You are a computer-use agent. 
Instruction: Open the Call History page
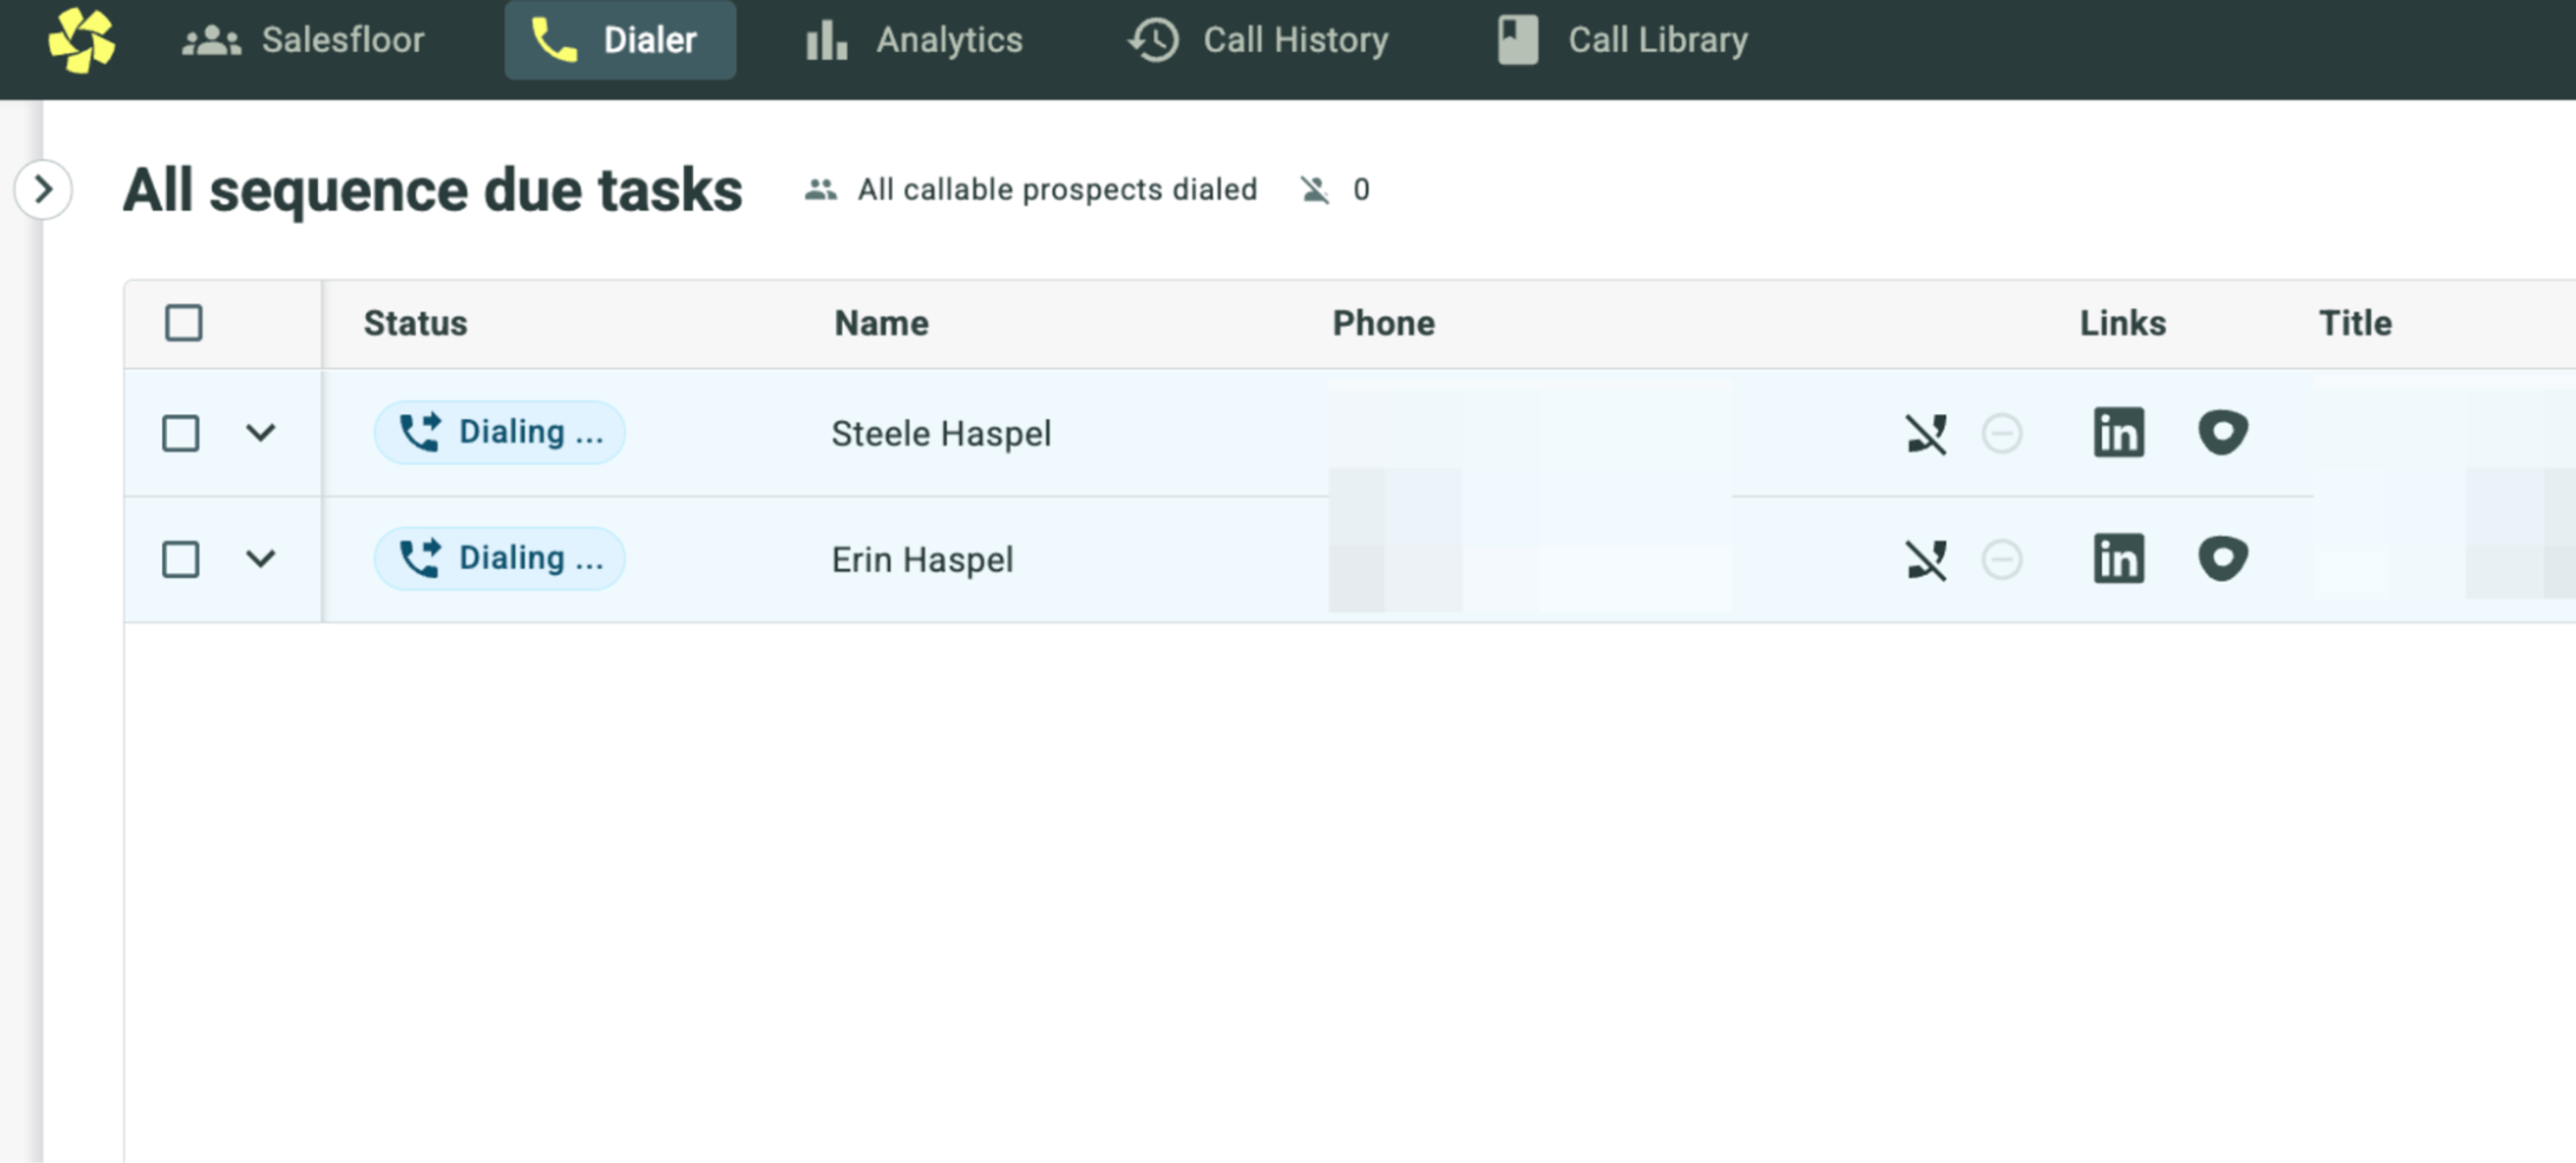[1258, 40]
